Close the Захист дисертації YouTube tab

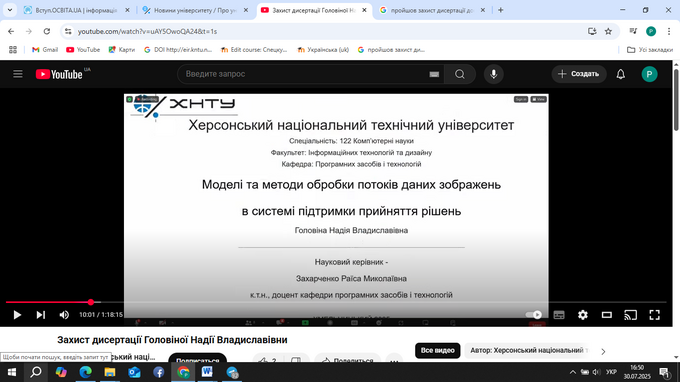[364, 10]
